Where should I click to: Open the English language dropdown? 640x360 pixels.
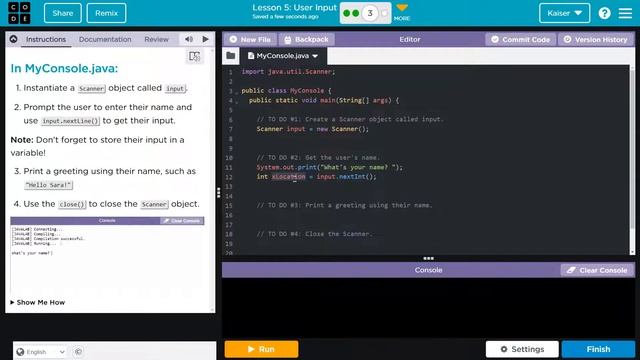point(40,352)
